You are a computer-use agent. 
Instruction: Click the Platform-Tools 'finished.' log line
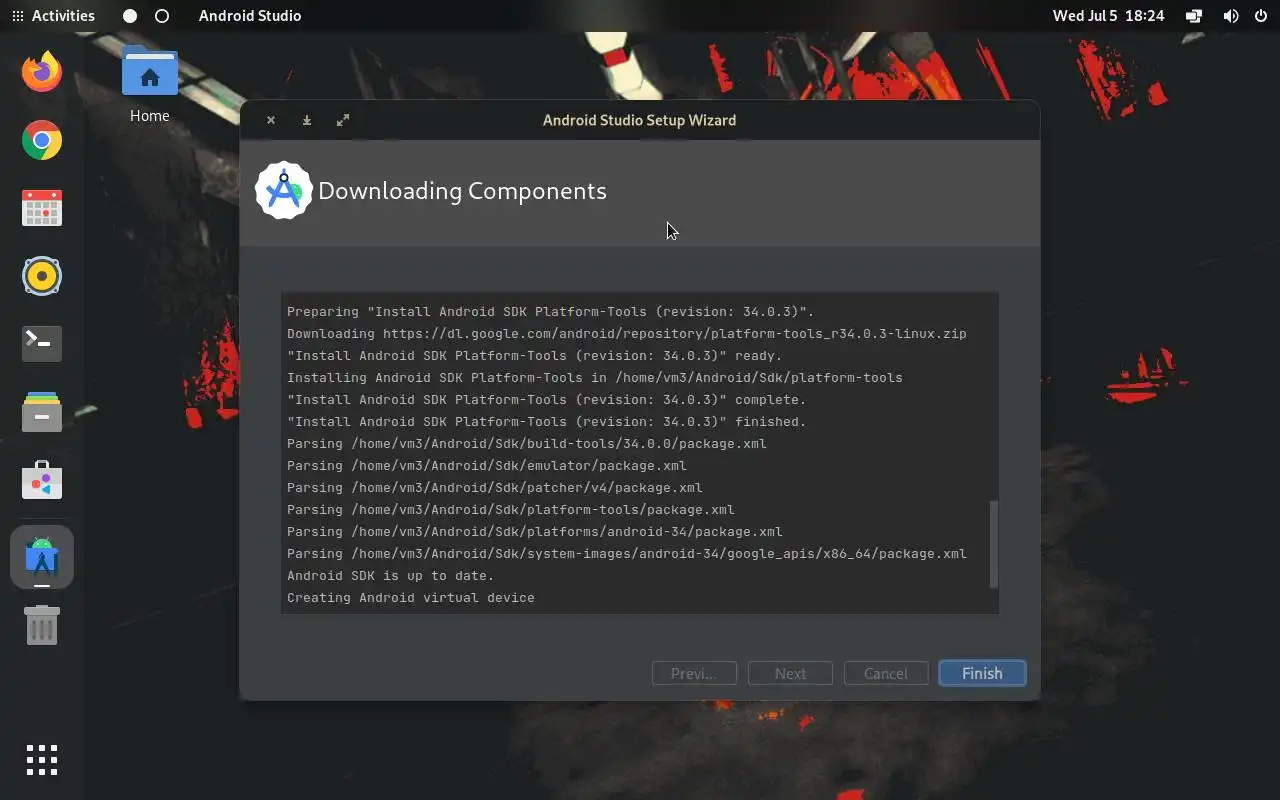[547, 422]
